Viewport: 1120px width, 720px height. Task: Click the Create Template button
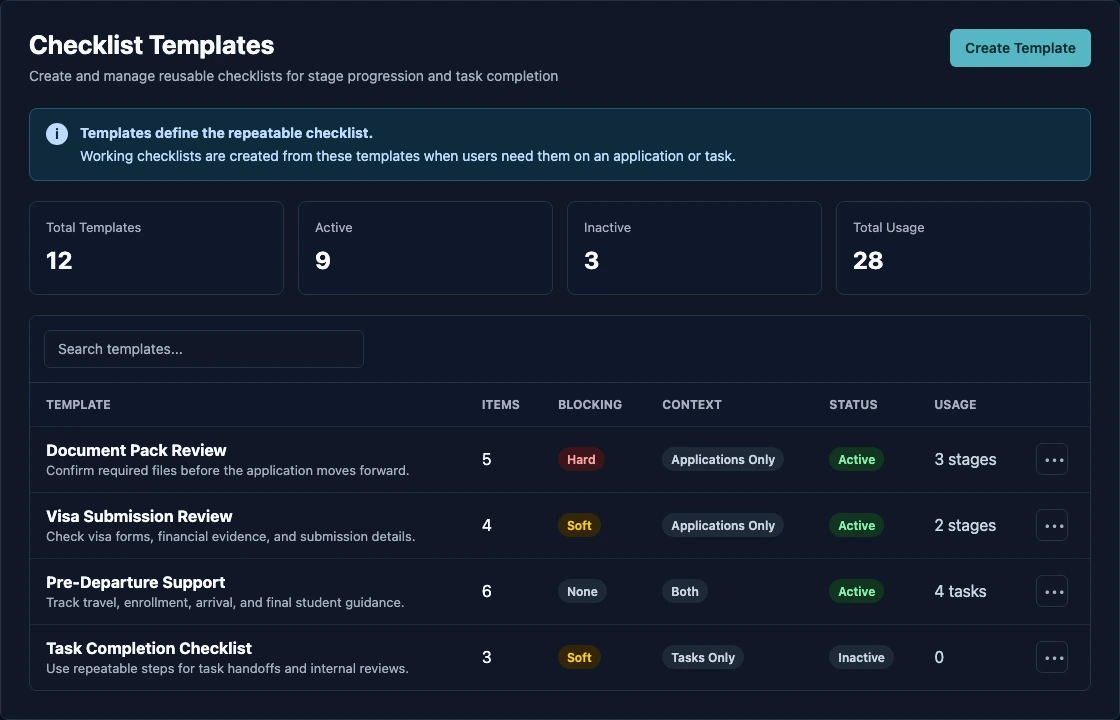pos(1019,48)
